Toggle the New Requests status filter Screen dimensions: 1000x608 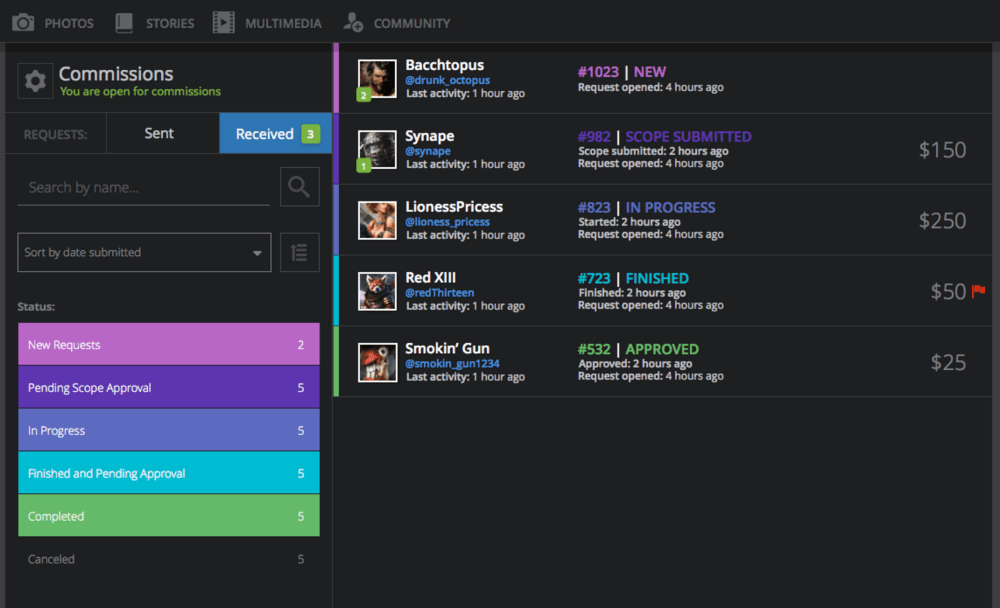click(x=168, y=343)
